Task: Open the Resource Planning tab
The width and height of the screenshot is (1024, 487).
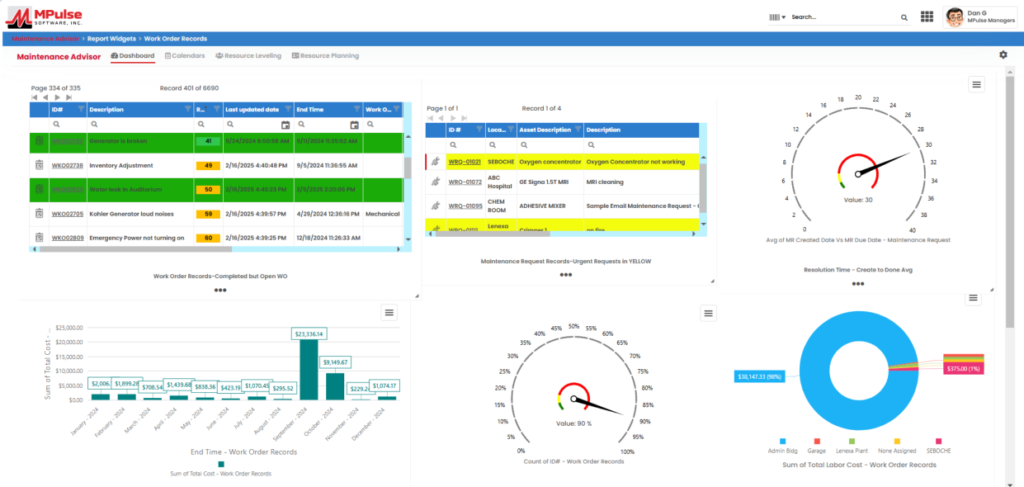Action: (325, 56)
